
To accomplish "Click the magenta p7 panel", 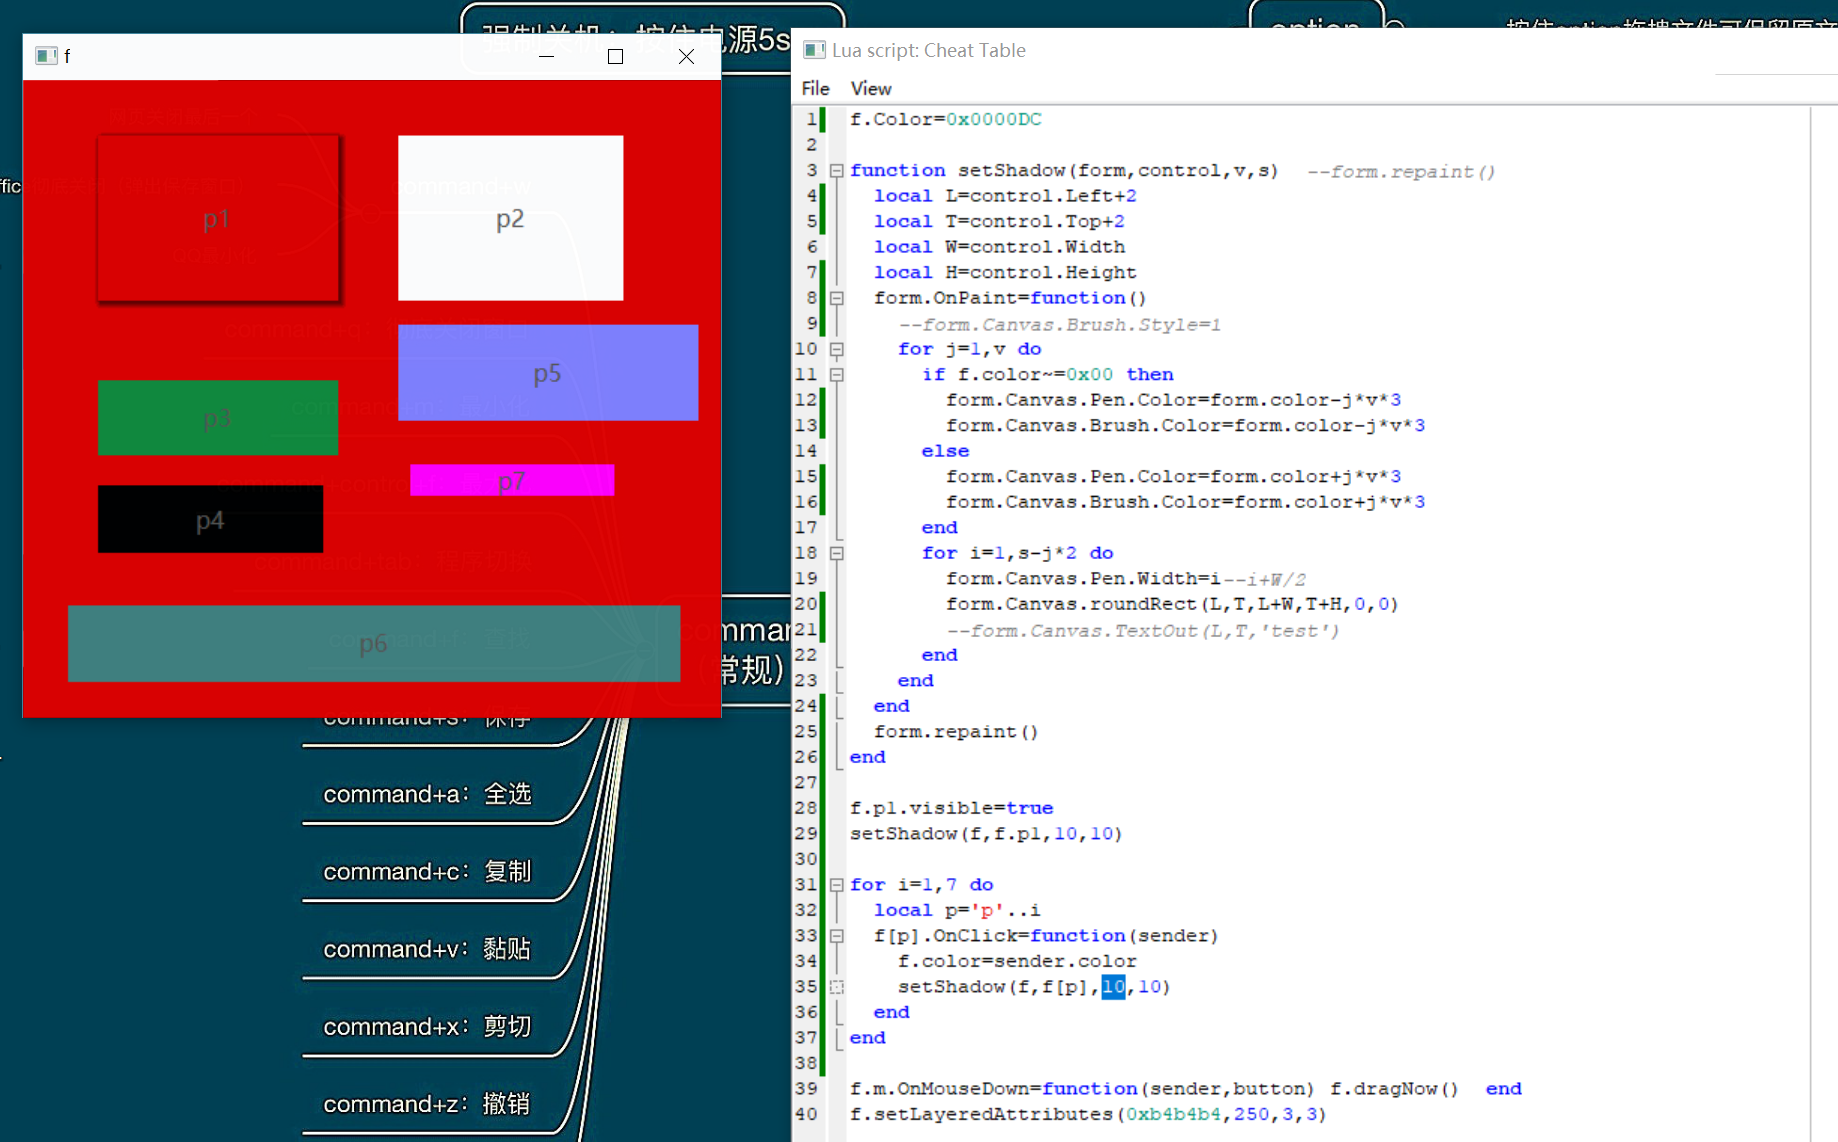I will point(511,480).
